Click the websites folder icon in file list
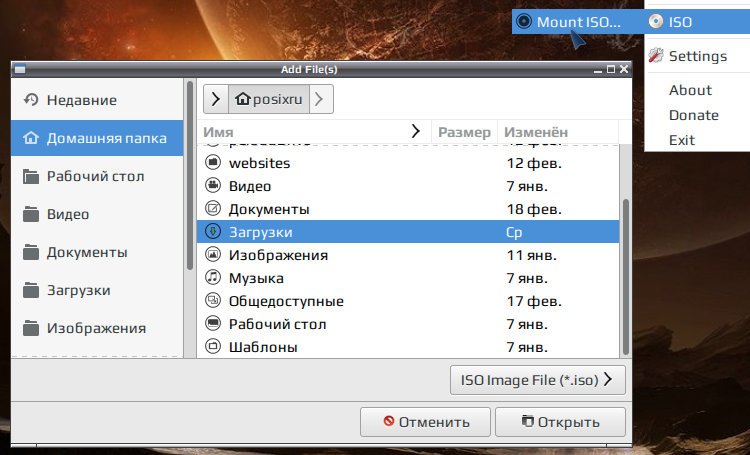750x455 pixels. coord(213,162)
